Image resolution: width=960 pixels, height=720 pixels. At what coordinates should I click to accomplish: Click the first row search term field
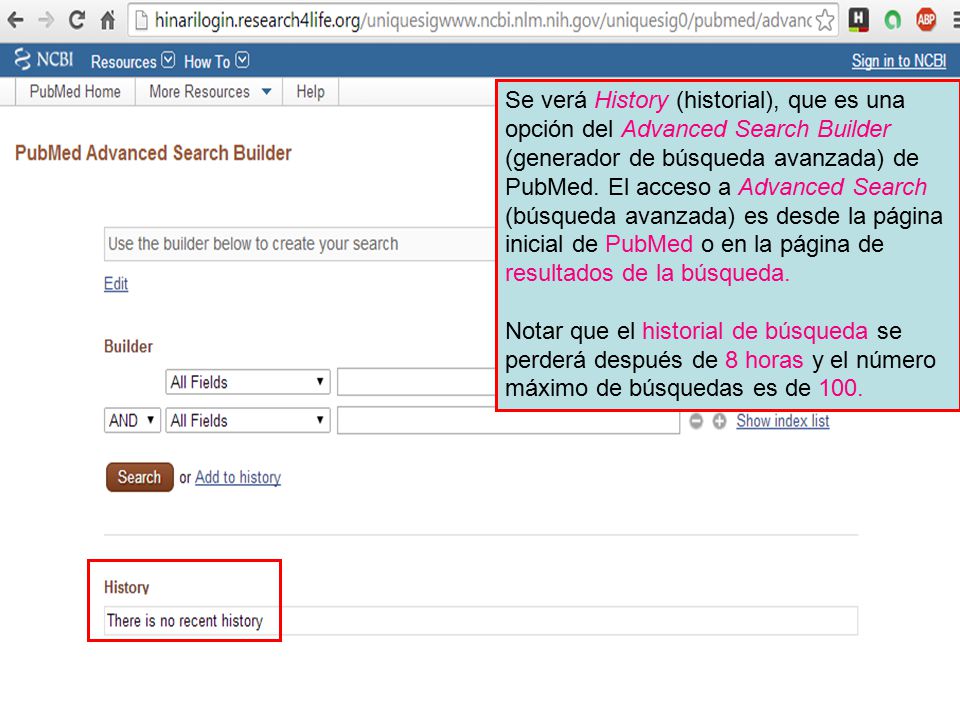[x=416, y=382]
